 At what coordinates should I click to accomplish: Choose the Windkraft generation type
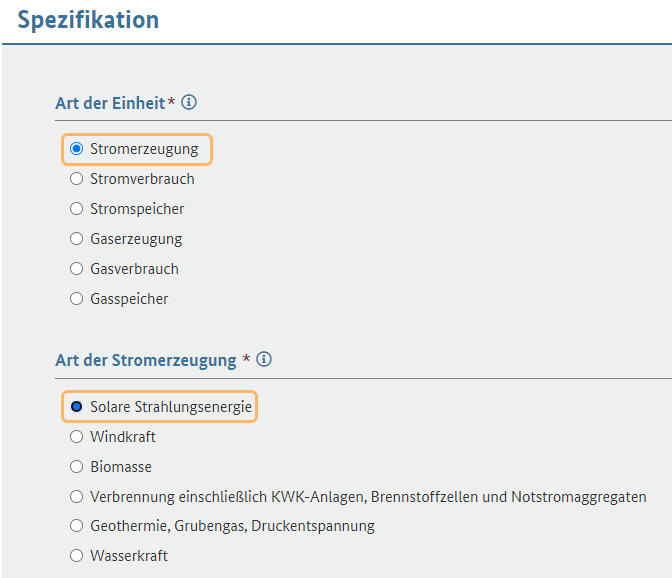(x=76, y=437)
